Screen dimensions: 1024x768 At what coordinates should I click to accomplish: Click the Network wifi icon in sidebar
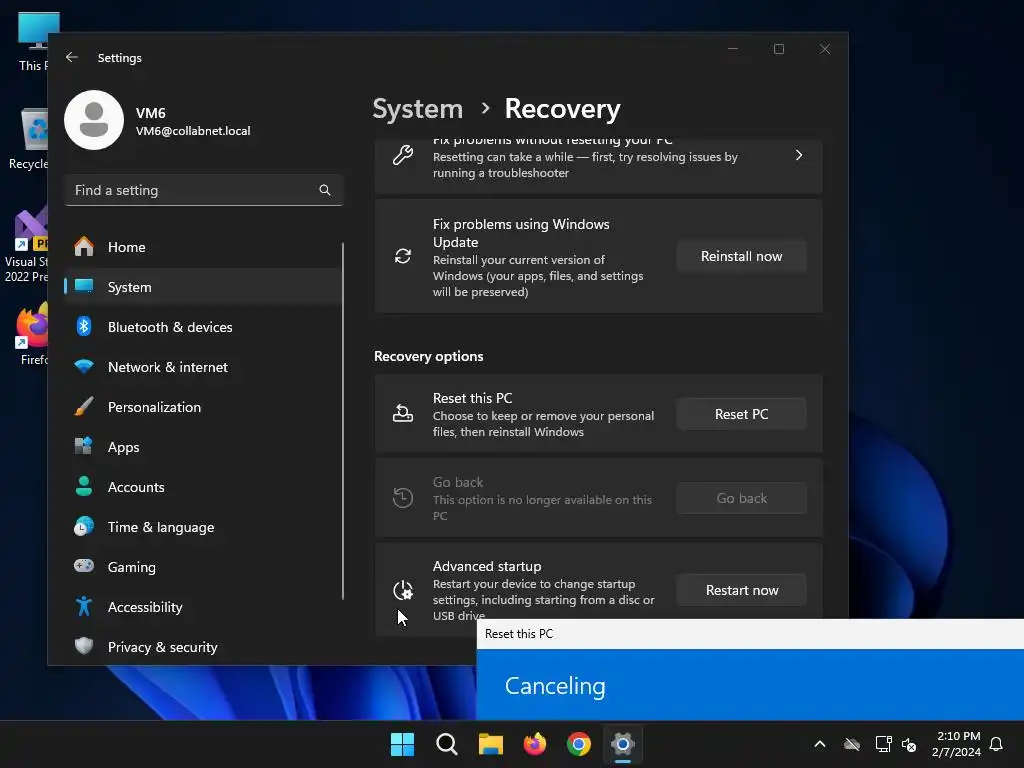point(84,366)
